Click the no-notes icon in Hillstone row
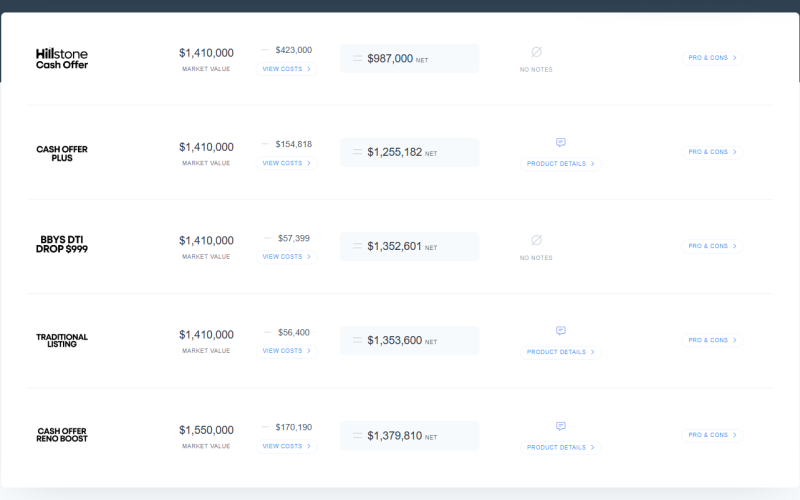The height and width of the screenshot is (500, 800). pos(536,51)
